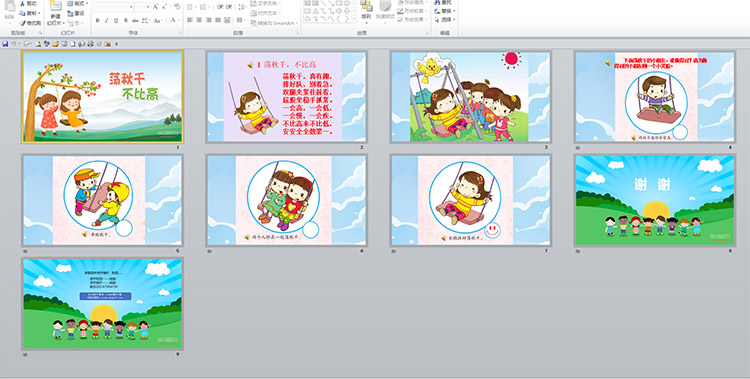Select the 谢谢 slide thumbnail
This screenshot has width=750, height=379.
tap(655, 200)
